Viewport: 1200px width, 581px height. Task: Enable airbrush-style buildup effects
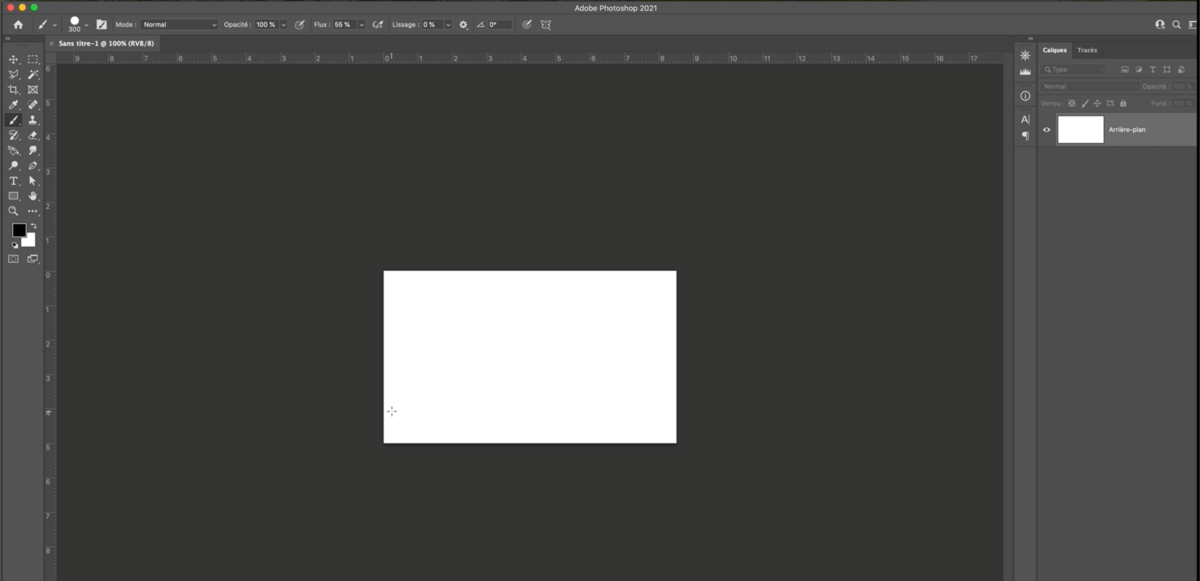377,24
